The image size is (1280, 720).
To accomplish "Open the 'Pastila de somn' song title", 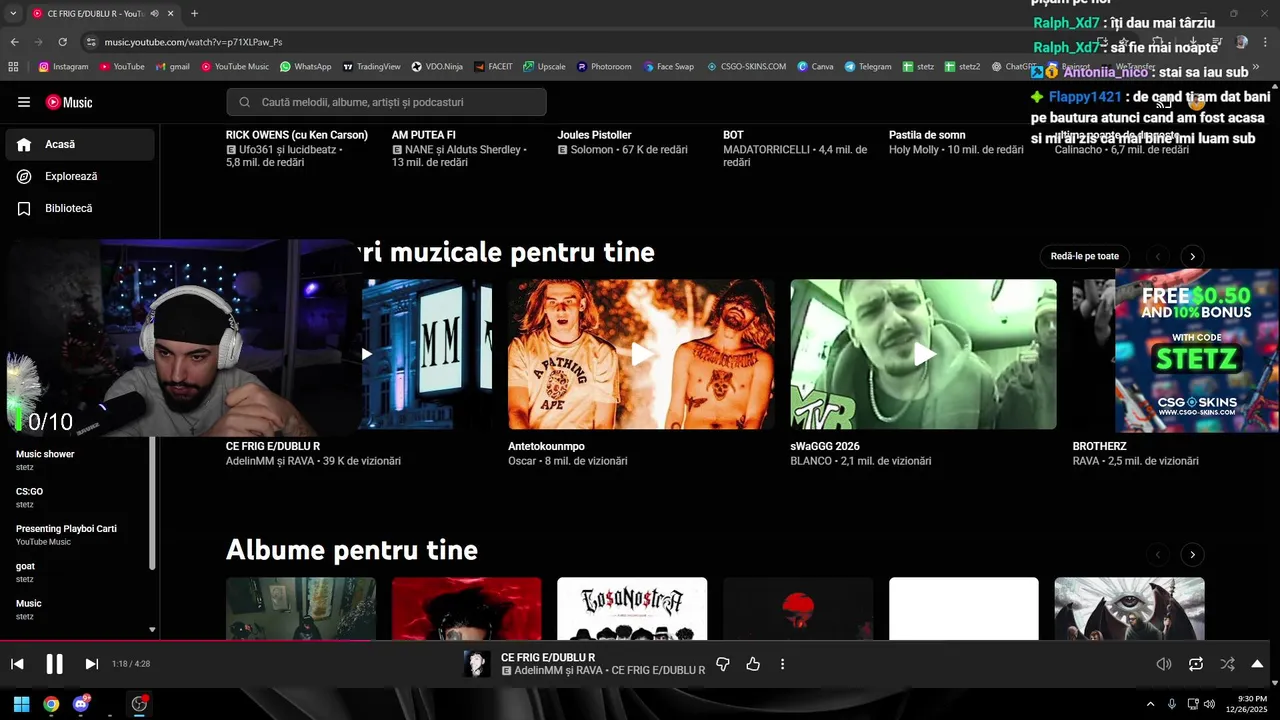I will coord(927,135).
